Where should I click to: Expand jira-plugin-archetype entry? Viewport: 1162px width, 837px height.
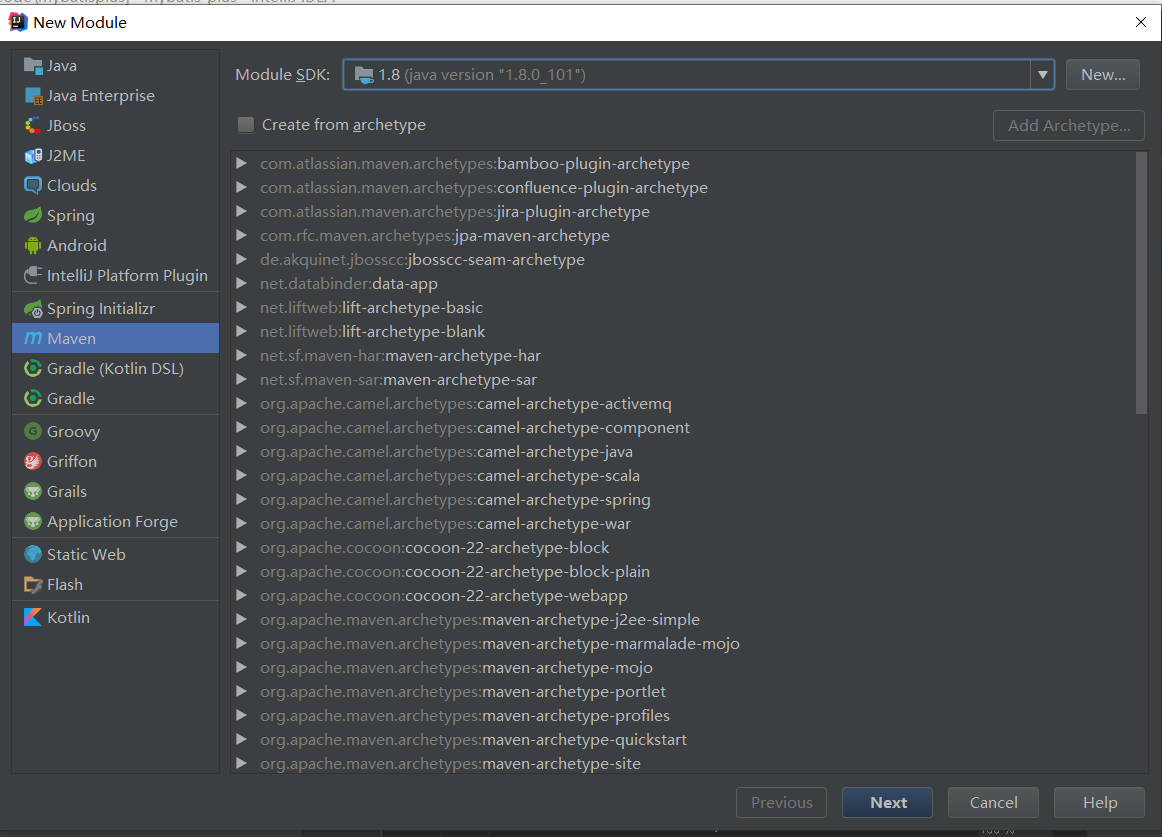(x=241, y=211)
